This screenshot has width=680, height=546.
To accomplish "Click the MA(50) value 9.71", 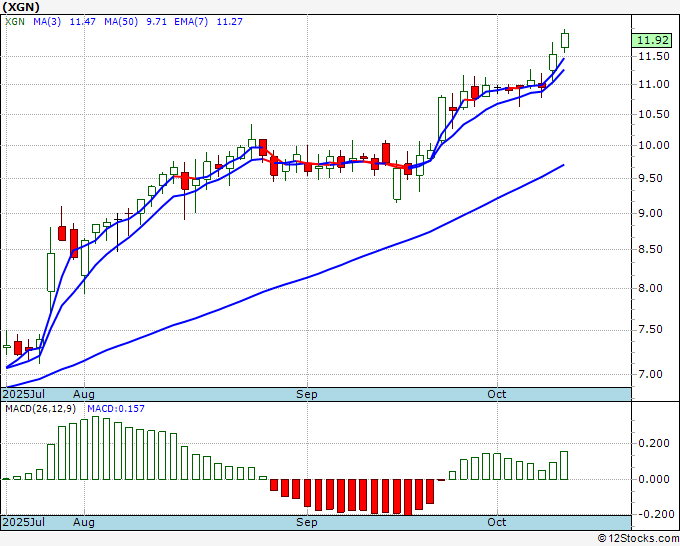I will tap(156, 21).
